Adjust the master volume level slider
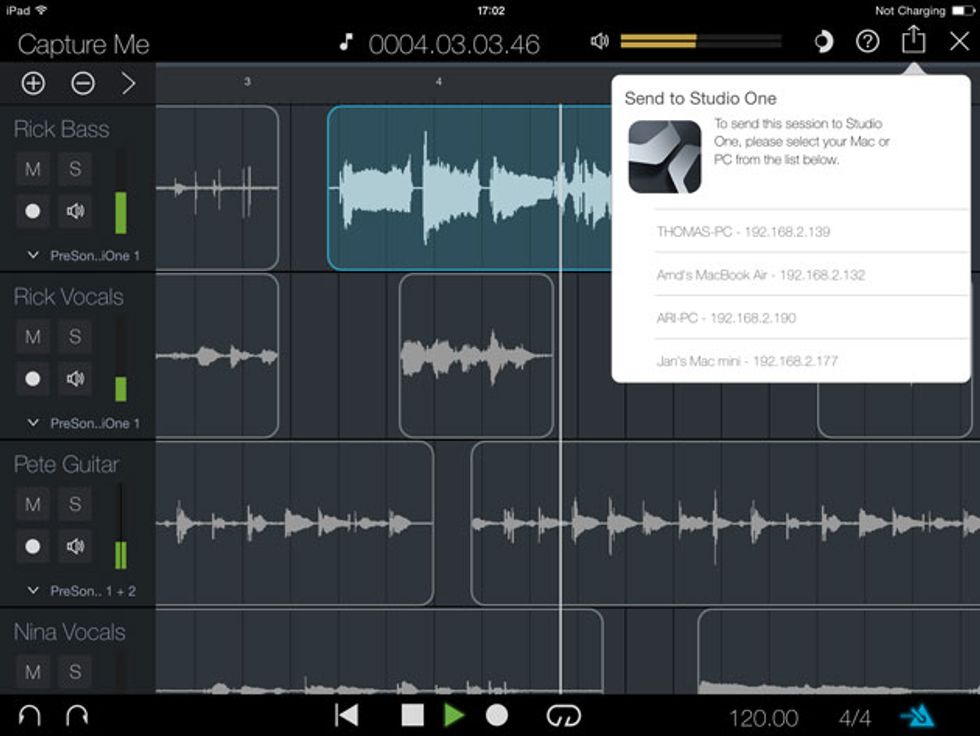 click(x=700, y=41)
